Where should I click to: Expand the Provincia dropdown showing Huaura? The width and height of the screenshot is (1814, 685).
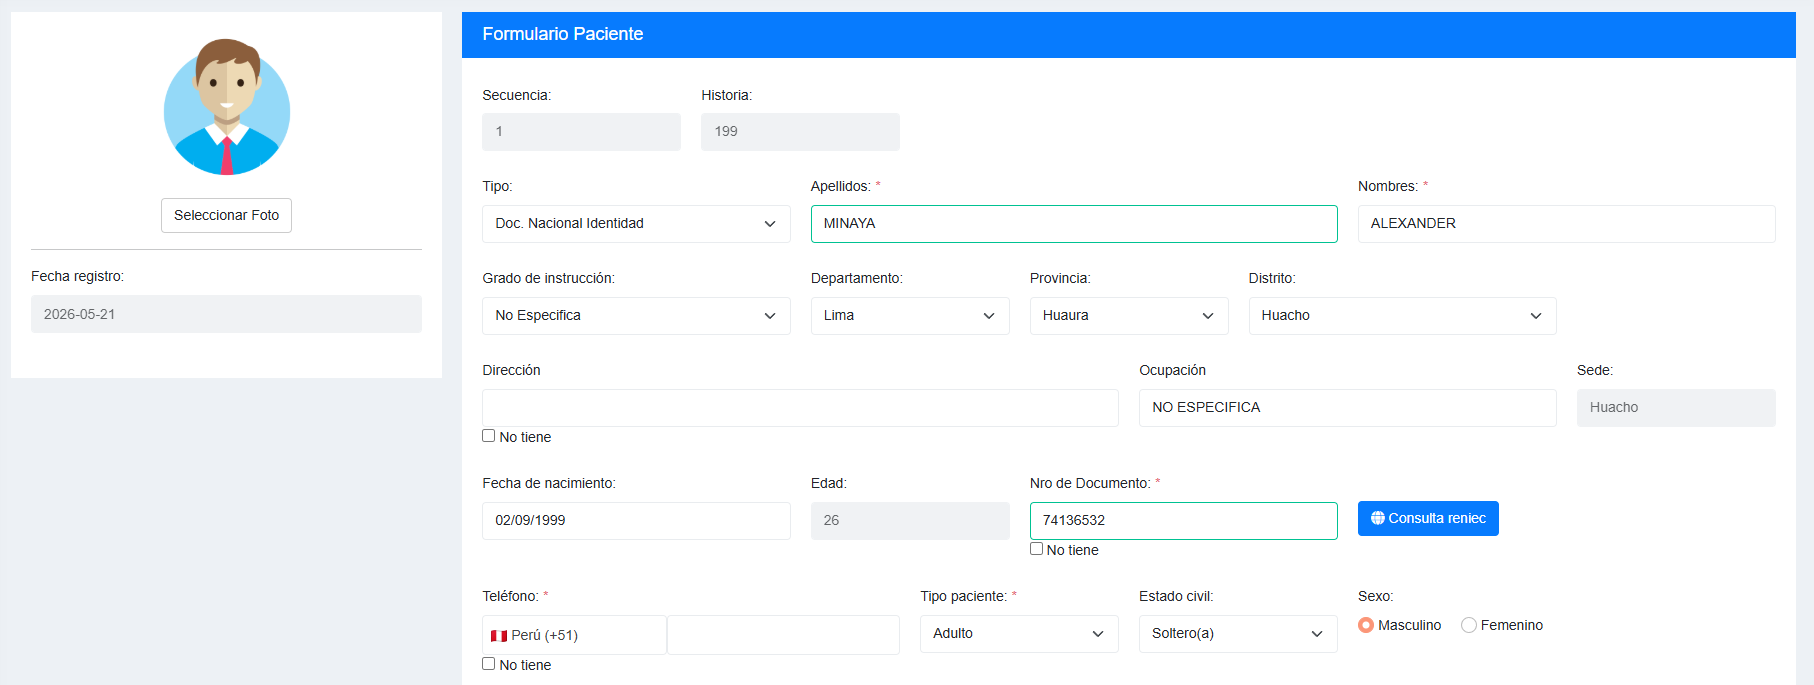pyautogui.click(x=1129, y=316)
